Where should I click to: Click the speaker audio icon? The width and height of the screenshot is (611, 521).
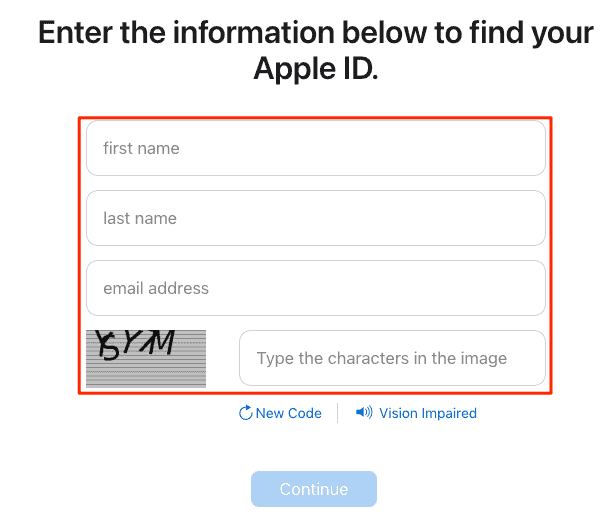(364, 412)
